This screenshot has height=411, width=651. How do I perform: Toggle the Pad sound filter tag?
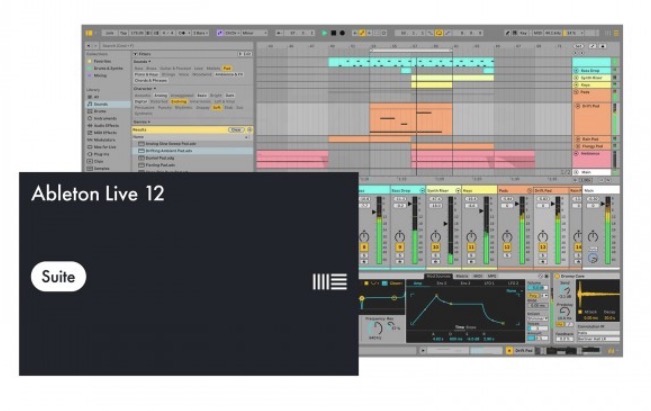coord(227,68)
